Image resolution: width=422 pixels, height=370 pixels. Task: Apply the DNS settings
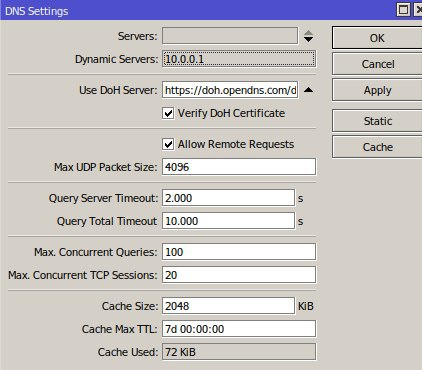coord(377,90)
